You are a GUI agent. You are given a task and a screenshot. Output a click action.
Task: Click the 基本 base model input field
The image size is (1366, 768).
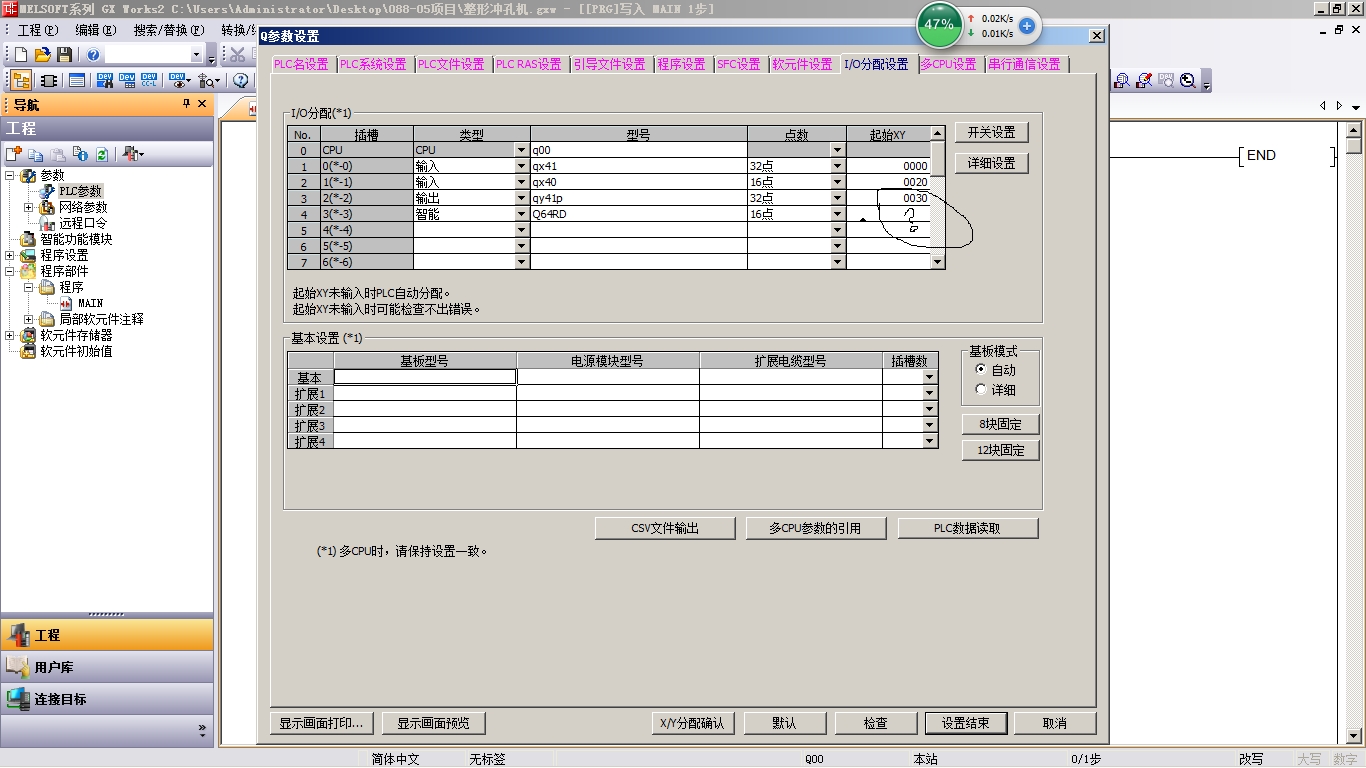425,377
